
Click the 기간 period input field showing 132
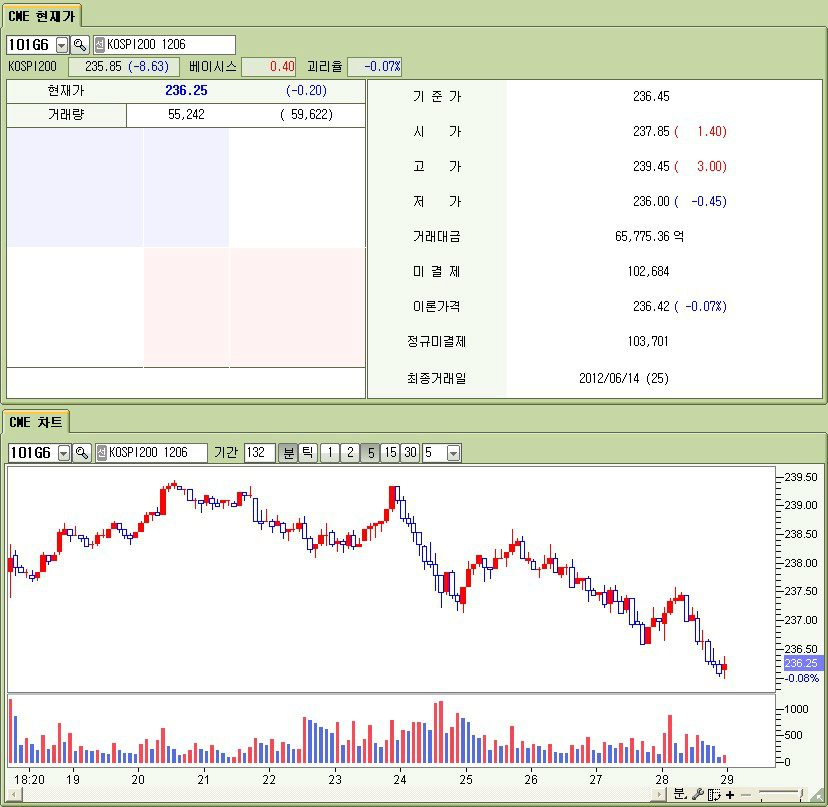pyautogui.click(x=259, y=453)
